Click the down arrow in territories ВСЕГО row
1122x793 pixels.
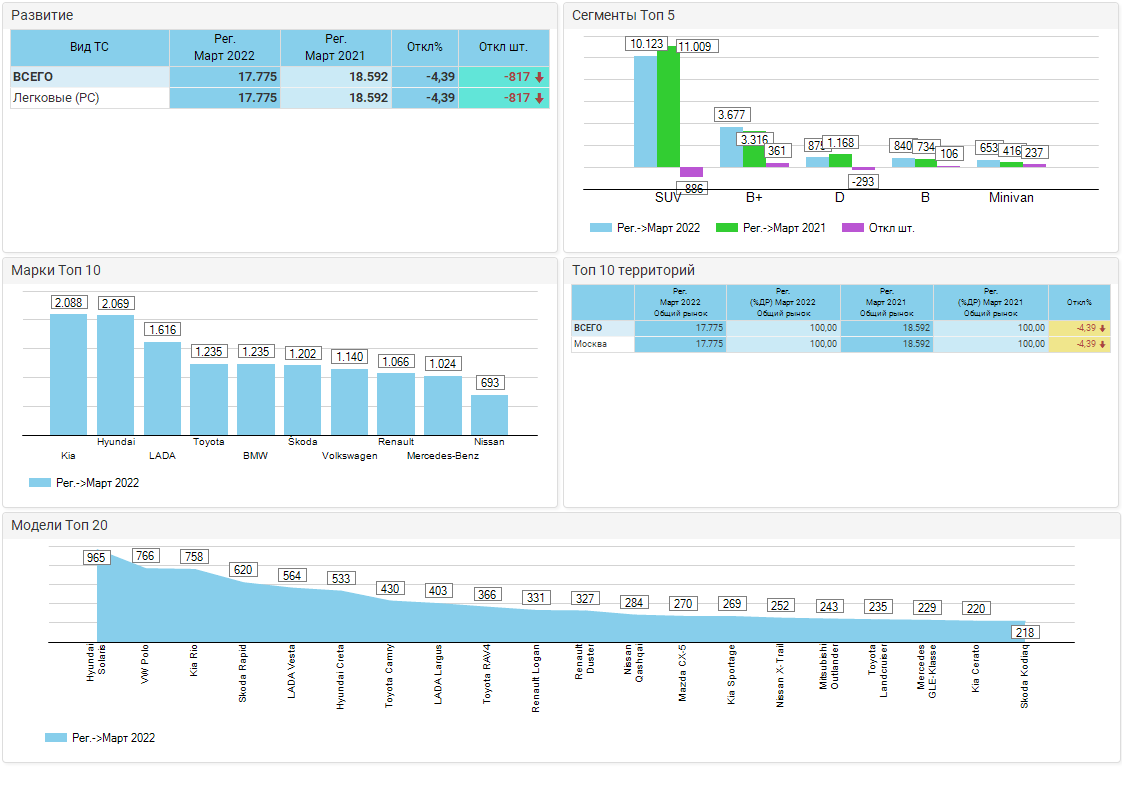point(1102,328)
